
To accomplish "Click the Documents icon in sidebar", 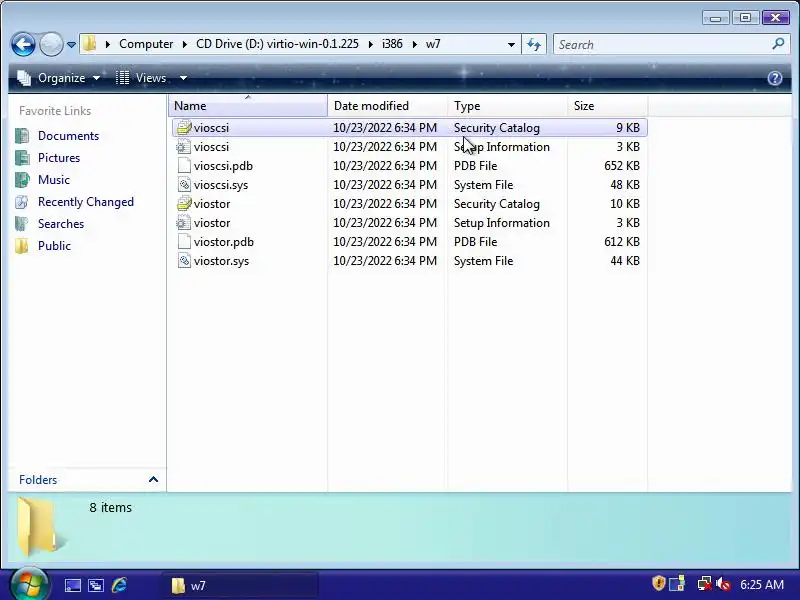I will pos(22,136).
